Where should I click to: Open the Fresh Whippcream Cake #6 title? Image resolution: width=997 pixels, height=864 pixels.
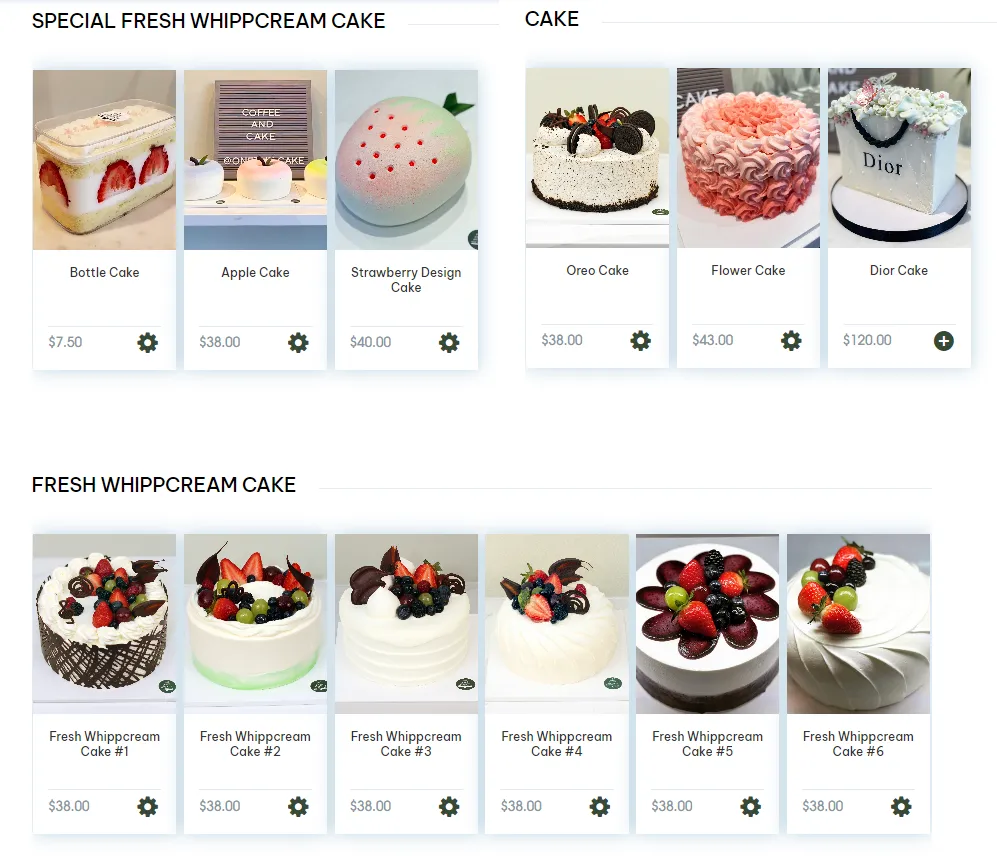pyautogui.click(x=858, y=744)
